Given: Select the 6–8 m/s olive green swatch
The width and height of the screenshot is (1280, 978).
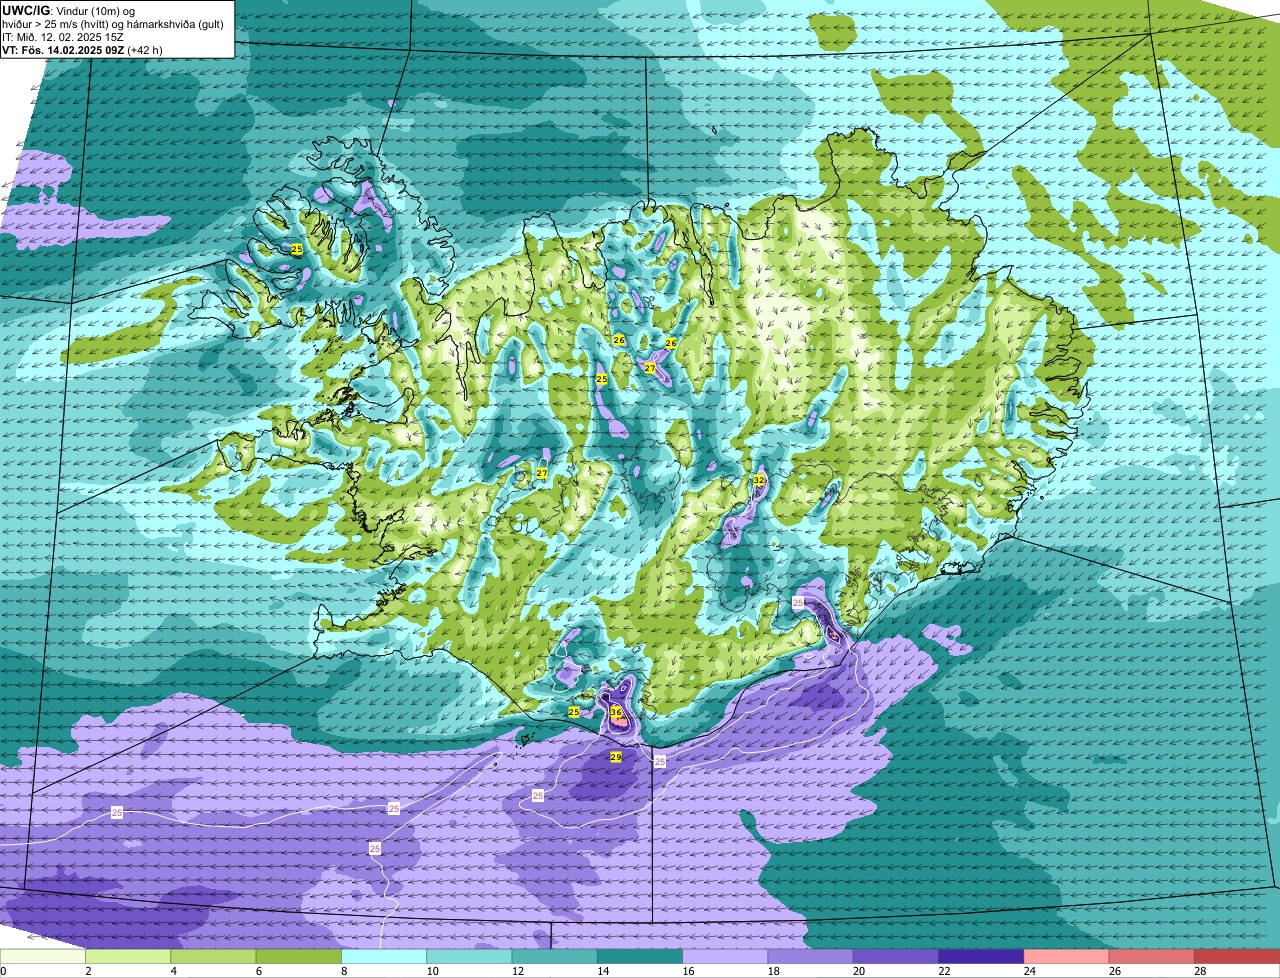Looking at the screenshot, I should tap(298, 957).
